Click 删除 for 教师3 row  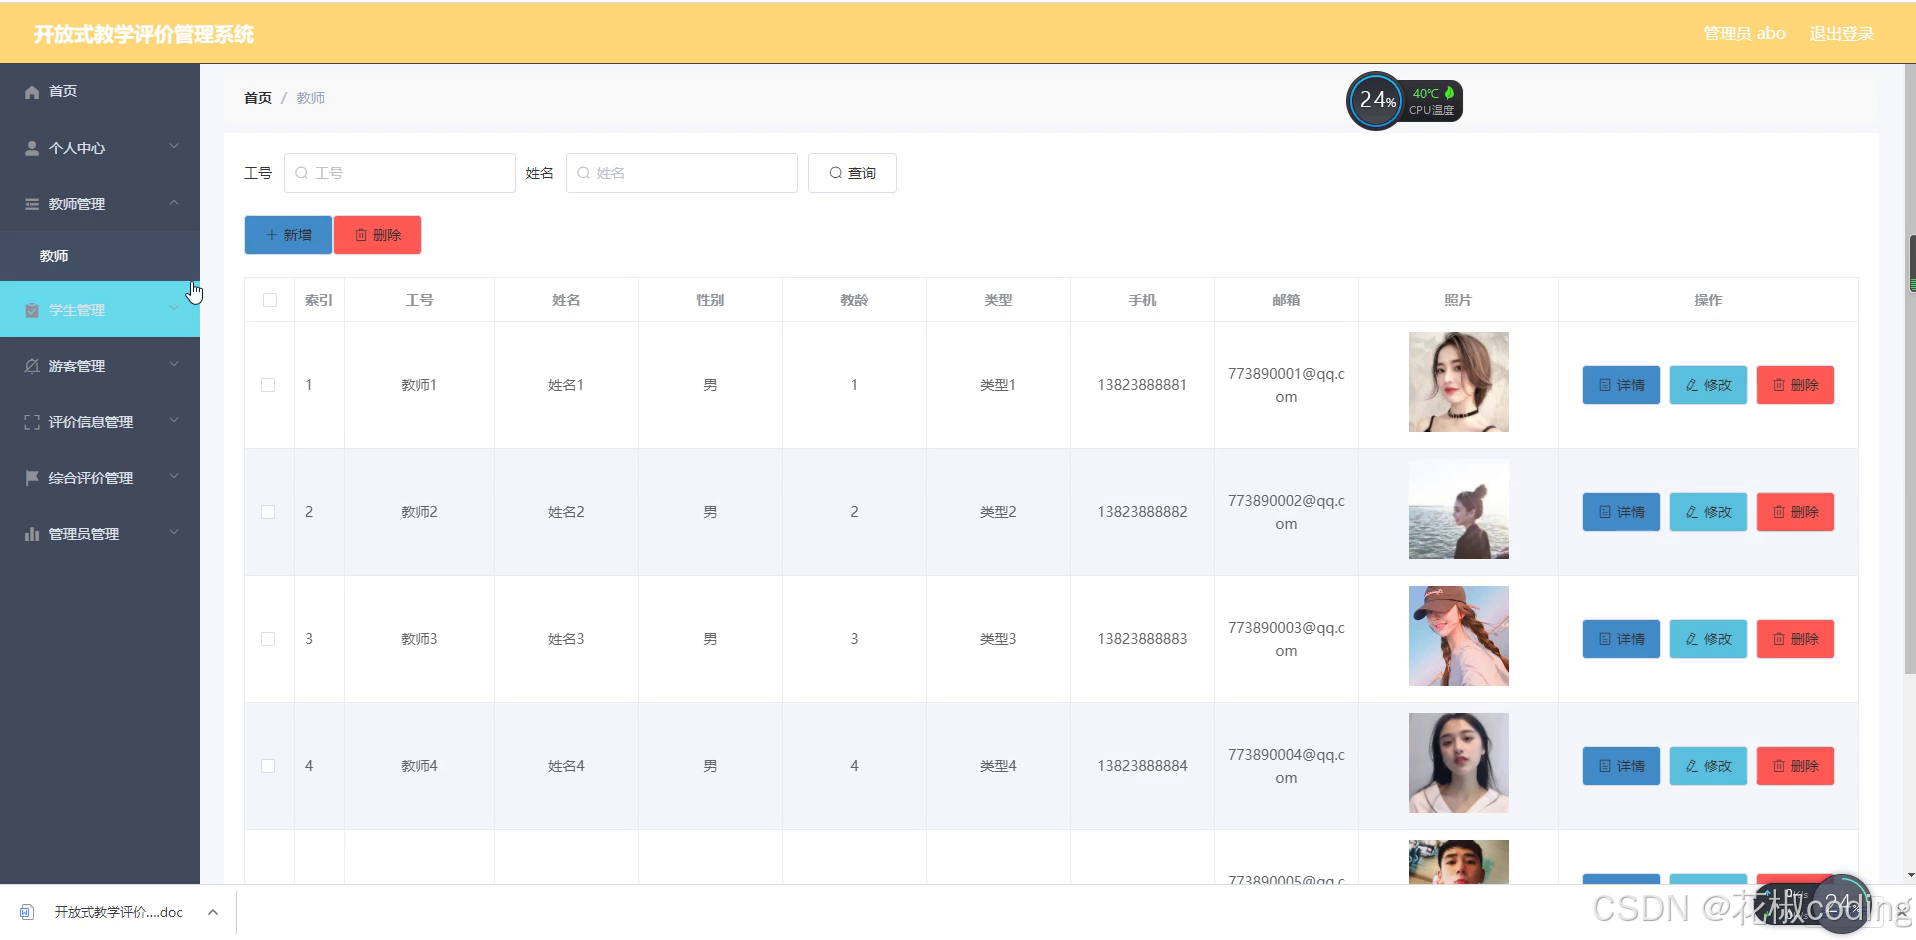tap(1795, 639)
